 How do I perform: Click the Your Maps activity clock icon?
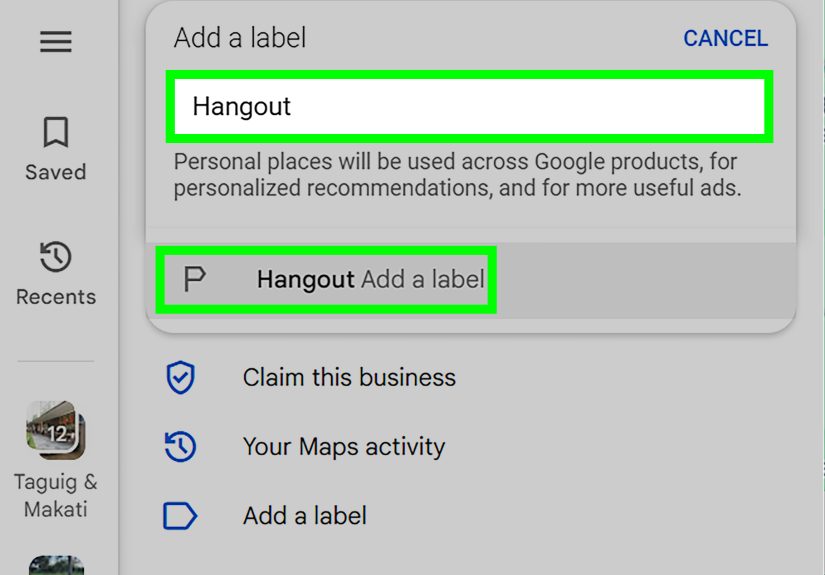(180, 447)
